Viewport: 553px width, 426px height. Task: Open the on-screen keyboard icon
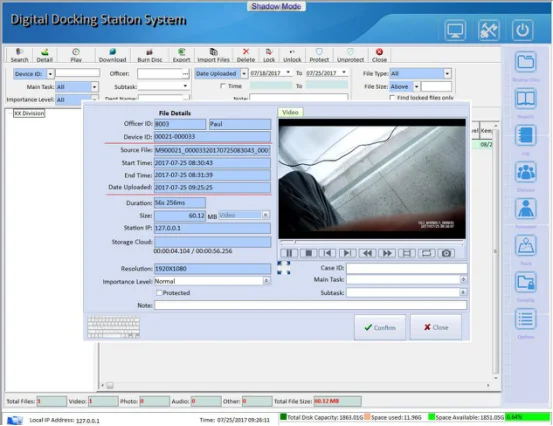[x=114, y=327]
